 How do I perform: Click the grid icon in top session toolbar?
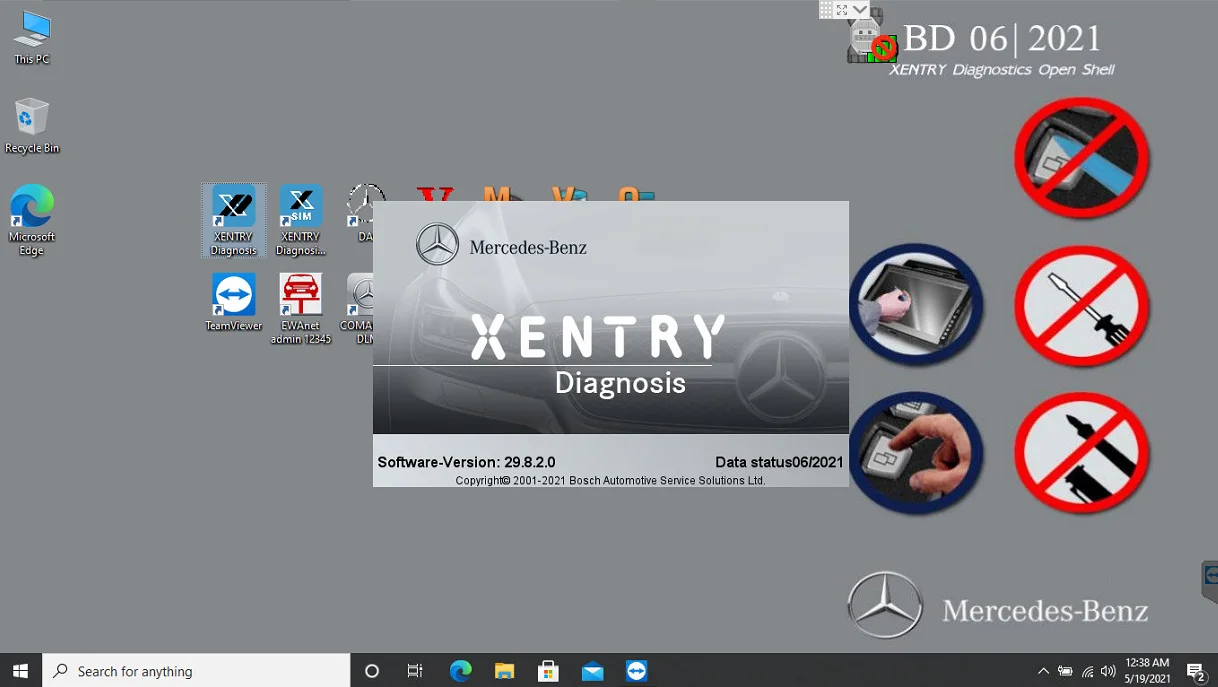[x=826, y=9]
